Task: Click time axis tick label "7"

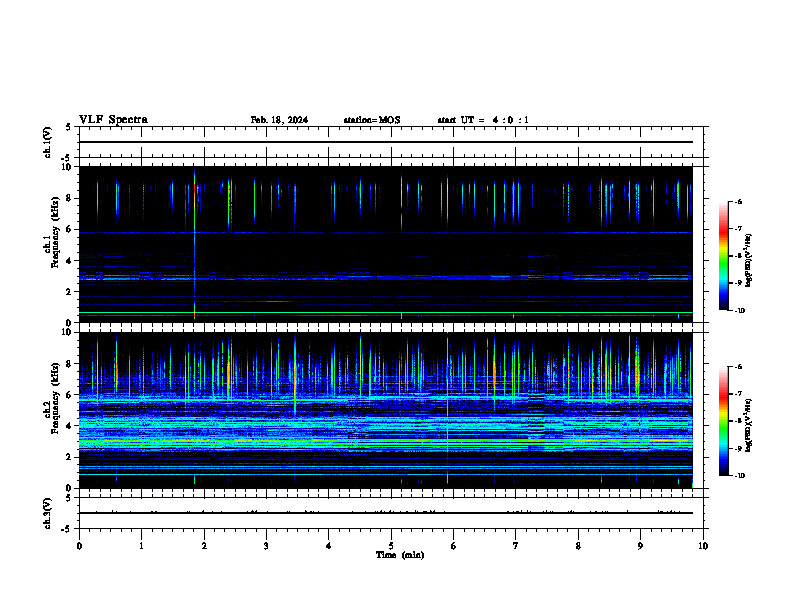Action: (516, 546)
